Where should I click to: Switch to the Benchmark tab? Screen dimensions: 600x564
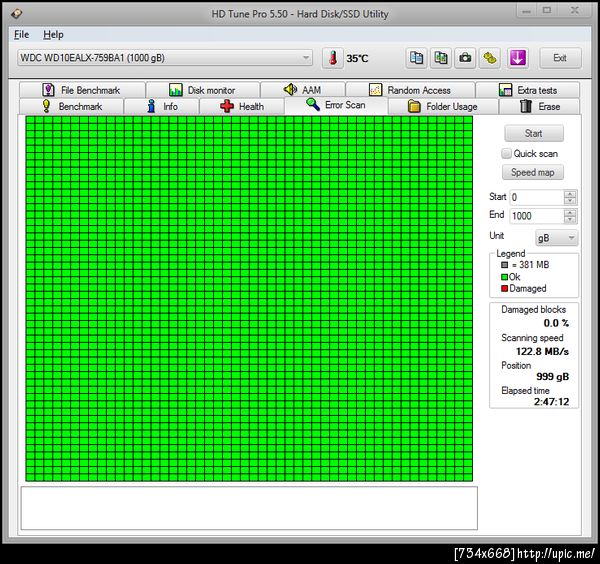pos(72,106)
